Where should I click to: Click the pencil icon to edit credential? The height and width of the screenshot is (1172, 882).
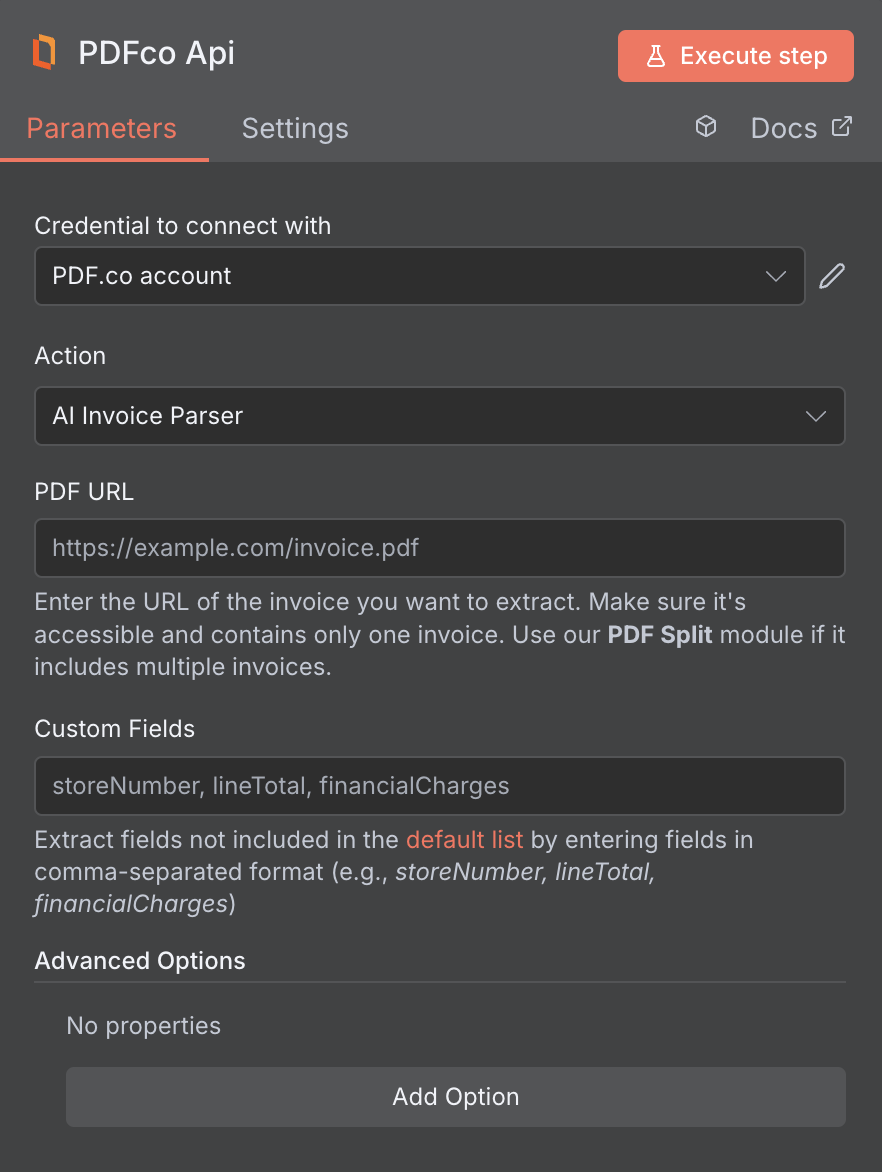831,275
